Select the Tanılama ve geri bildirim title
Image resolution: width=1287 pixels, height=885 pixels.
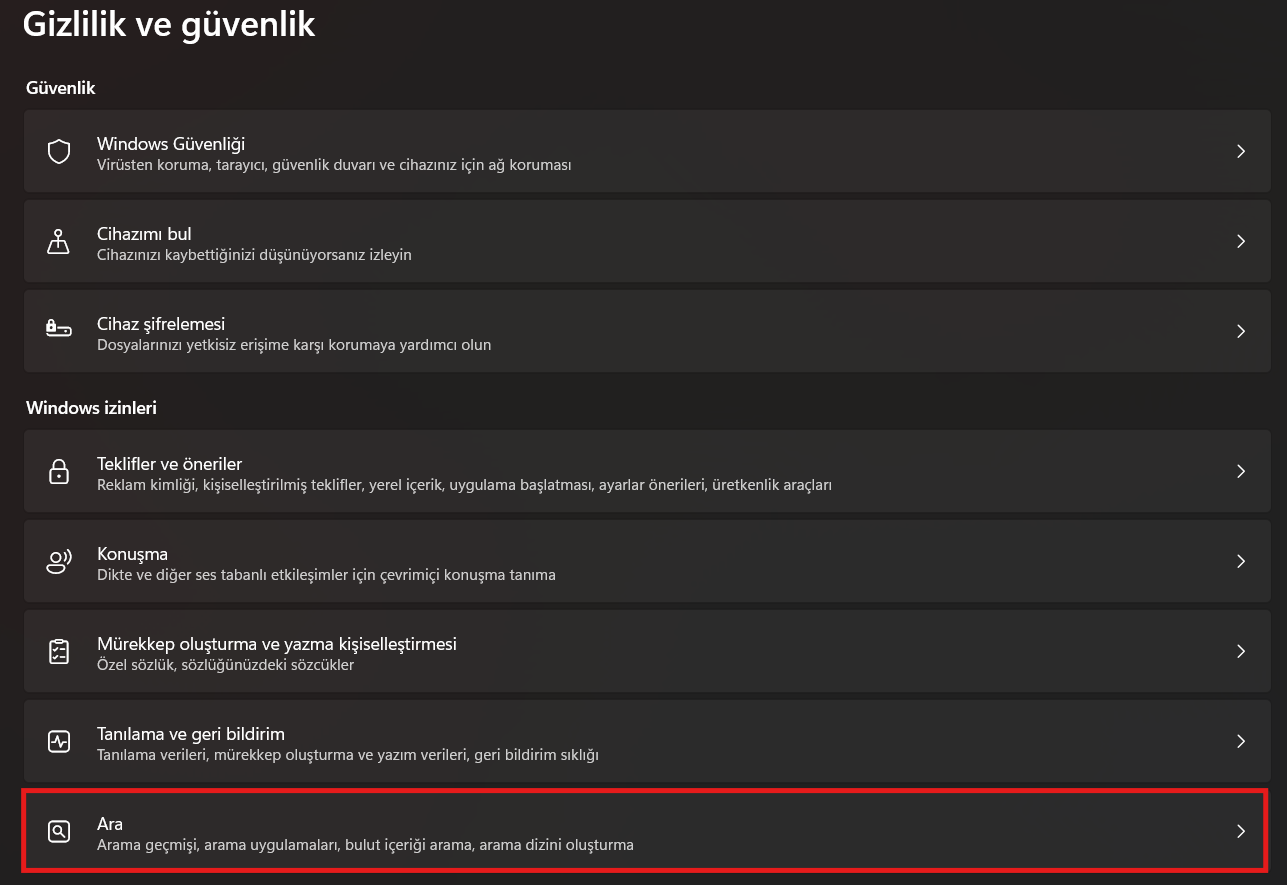[191, 734]
